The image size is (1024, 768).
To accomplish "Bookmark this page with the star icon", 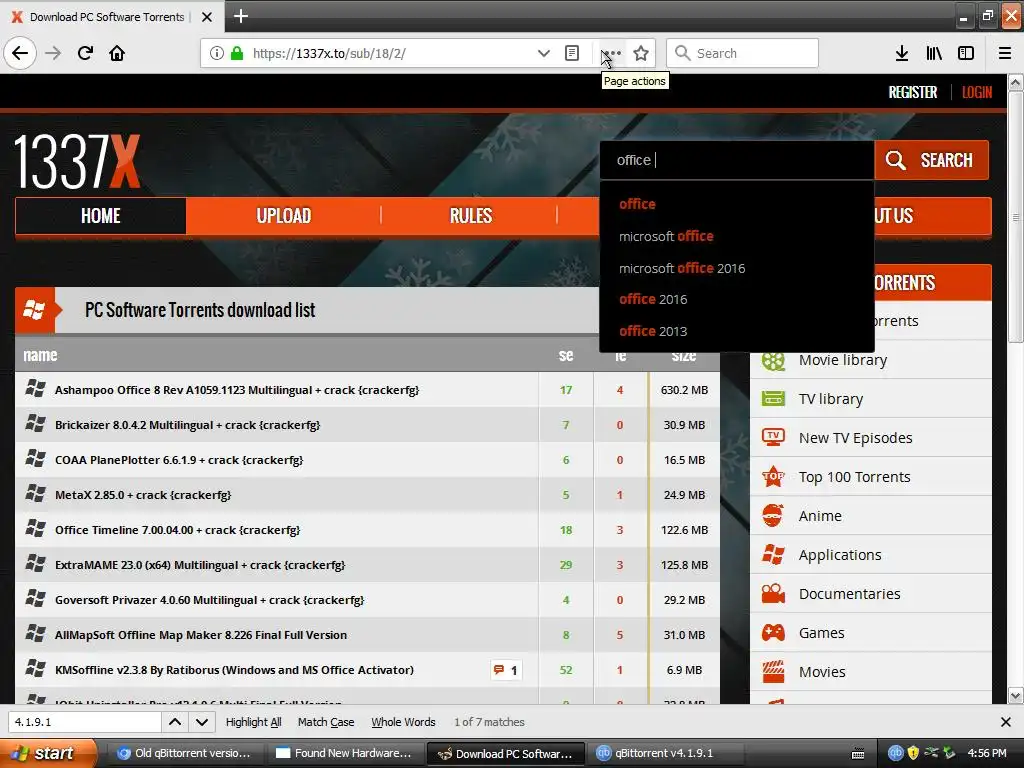I will (x=641, y=53).
